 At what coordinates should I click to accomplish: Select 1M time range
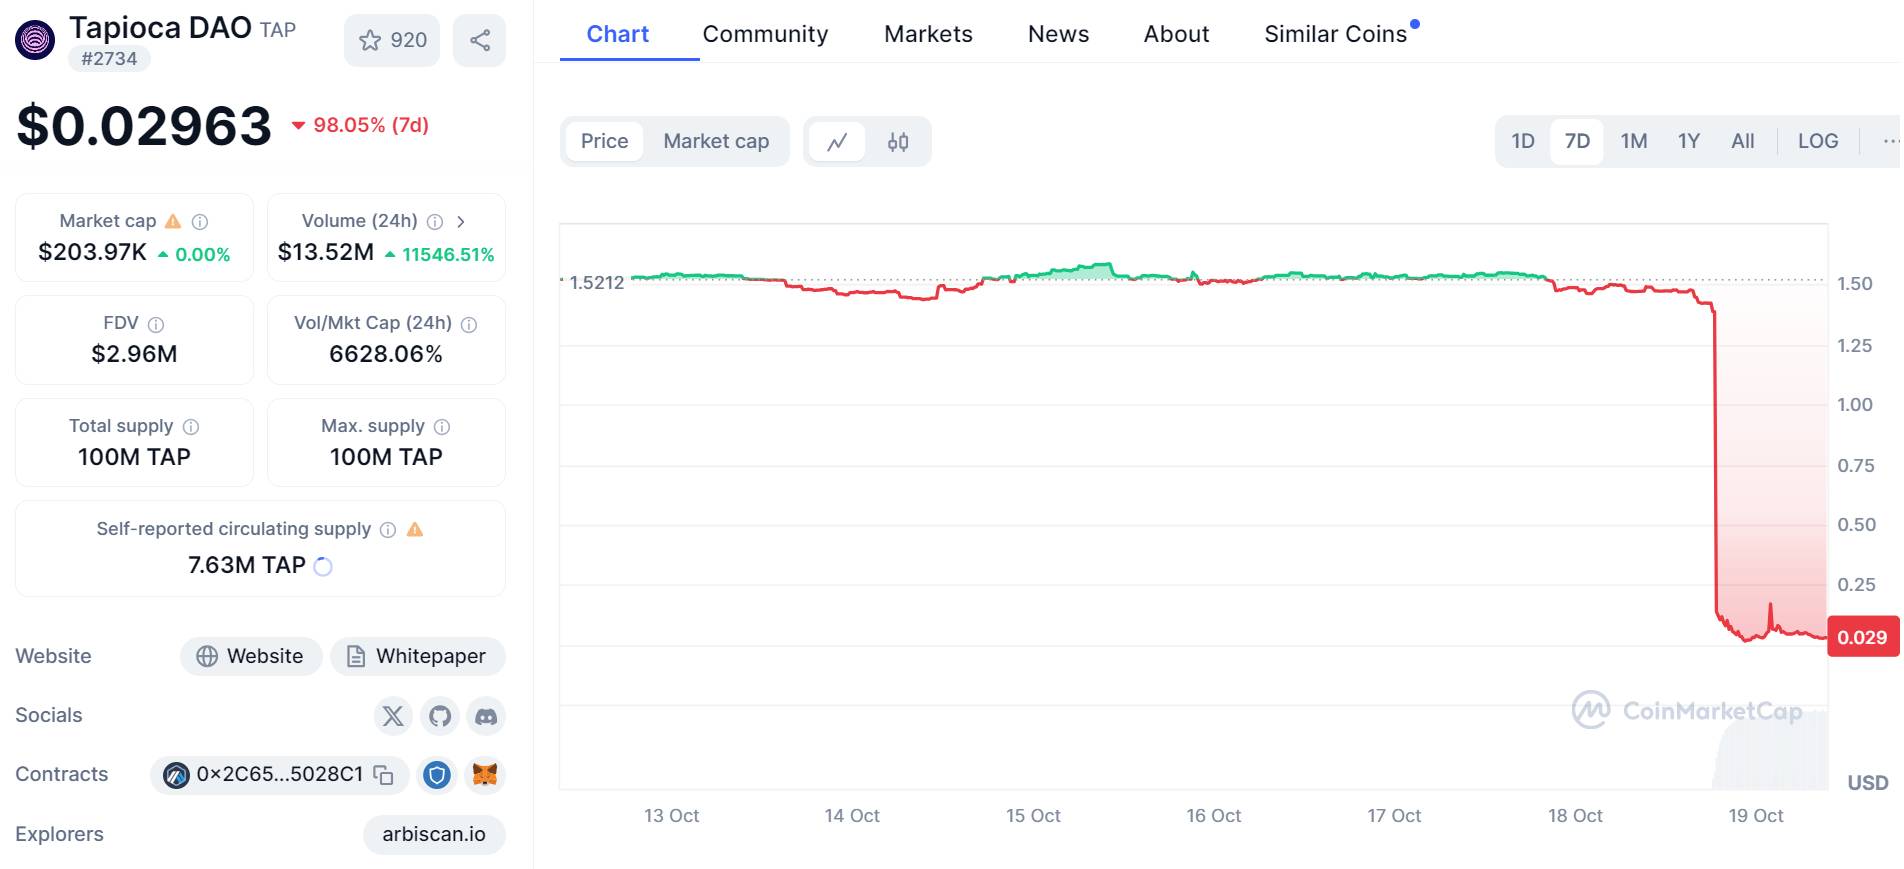coord(1634,141)
